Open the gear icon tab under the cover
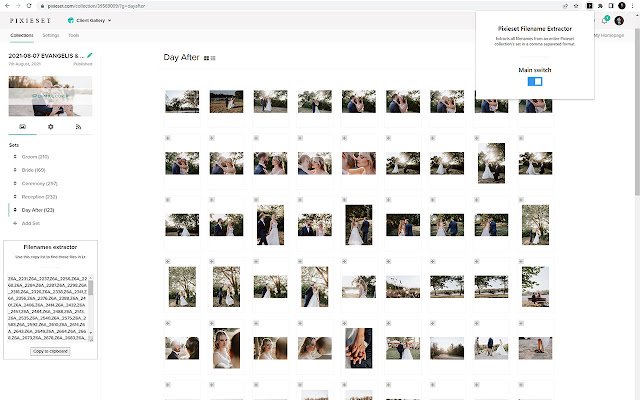Viewport: 640px width, 400px height. [51, 127]
